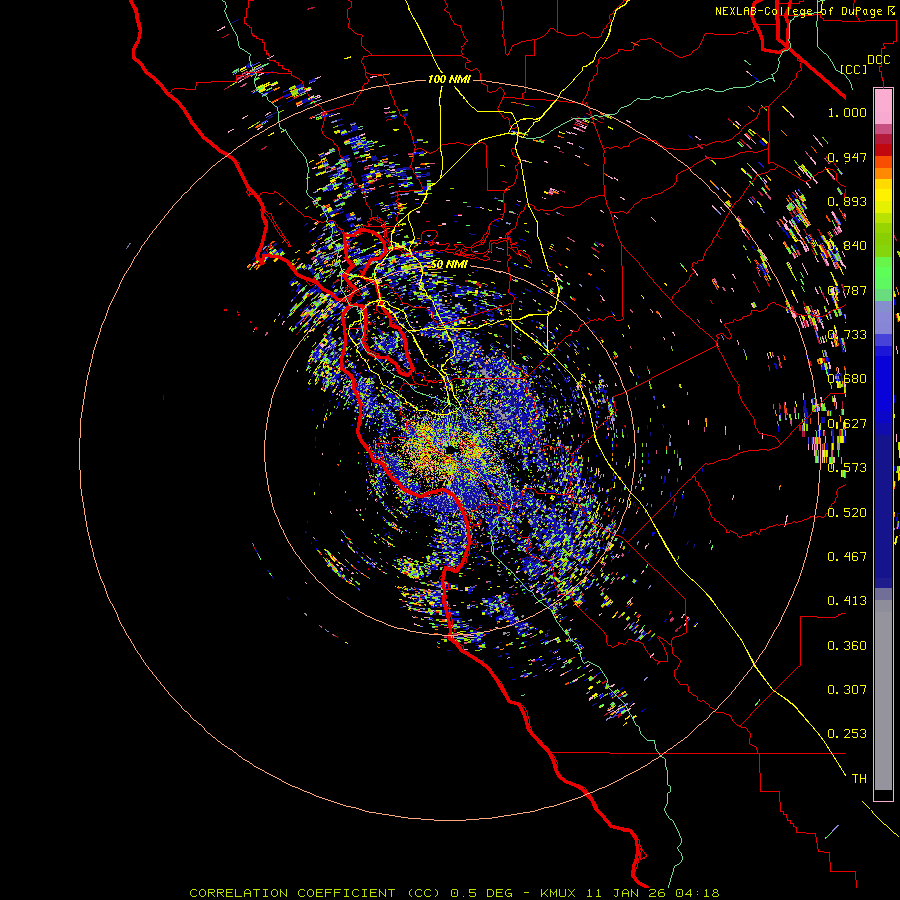Select the 0.360 legend value

[x=847, y=645]
